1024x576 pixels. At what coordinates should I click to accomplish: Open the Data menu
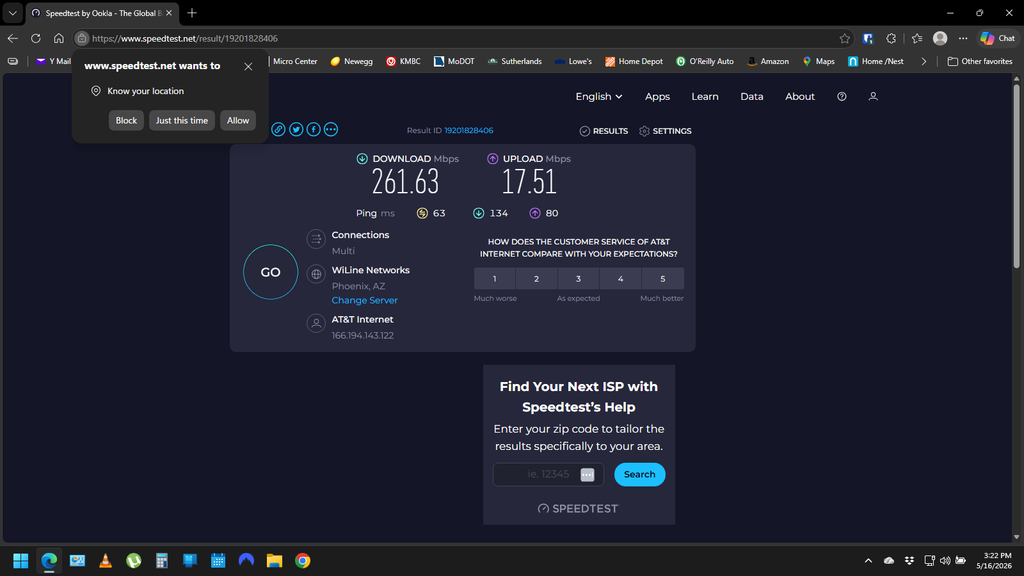coord(752,97)
